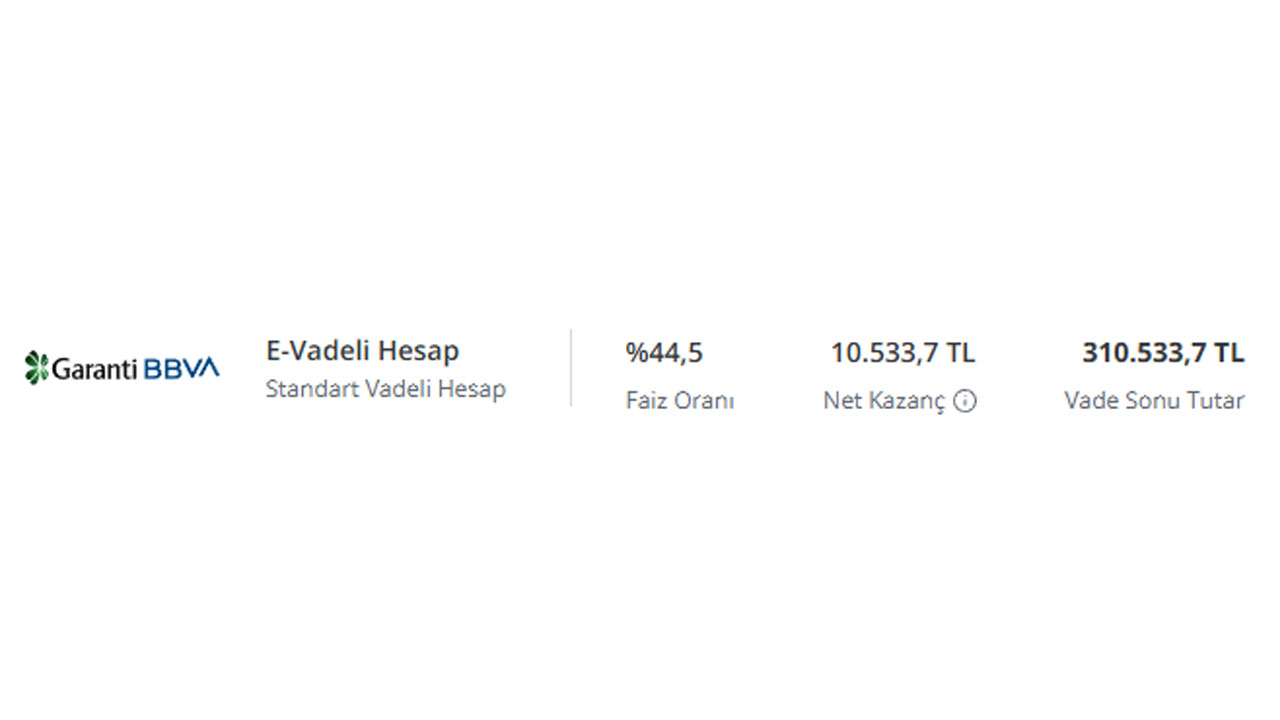
Task: Open the E-Vadeli Hesap product title
Action: 362,351
